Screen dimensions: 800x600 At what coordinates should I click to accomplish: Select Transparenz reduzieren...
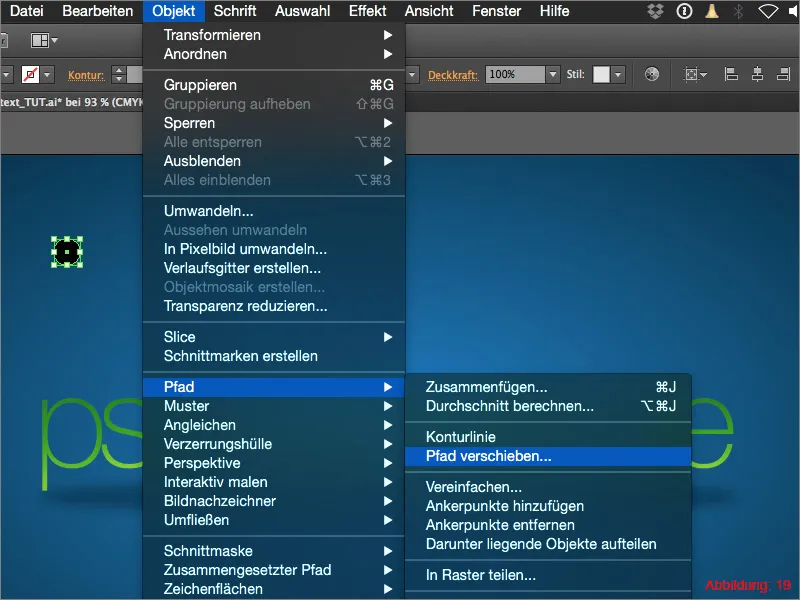pos(274,306)
